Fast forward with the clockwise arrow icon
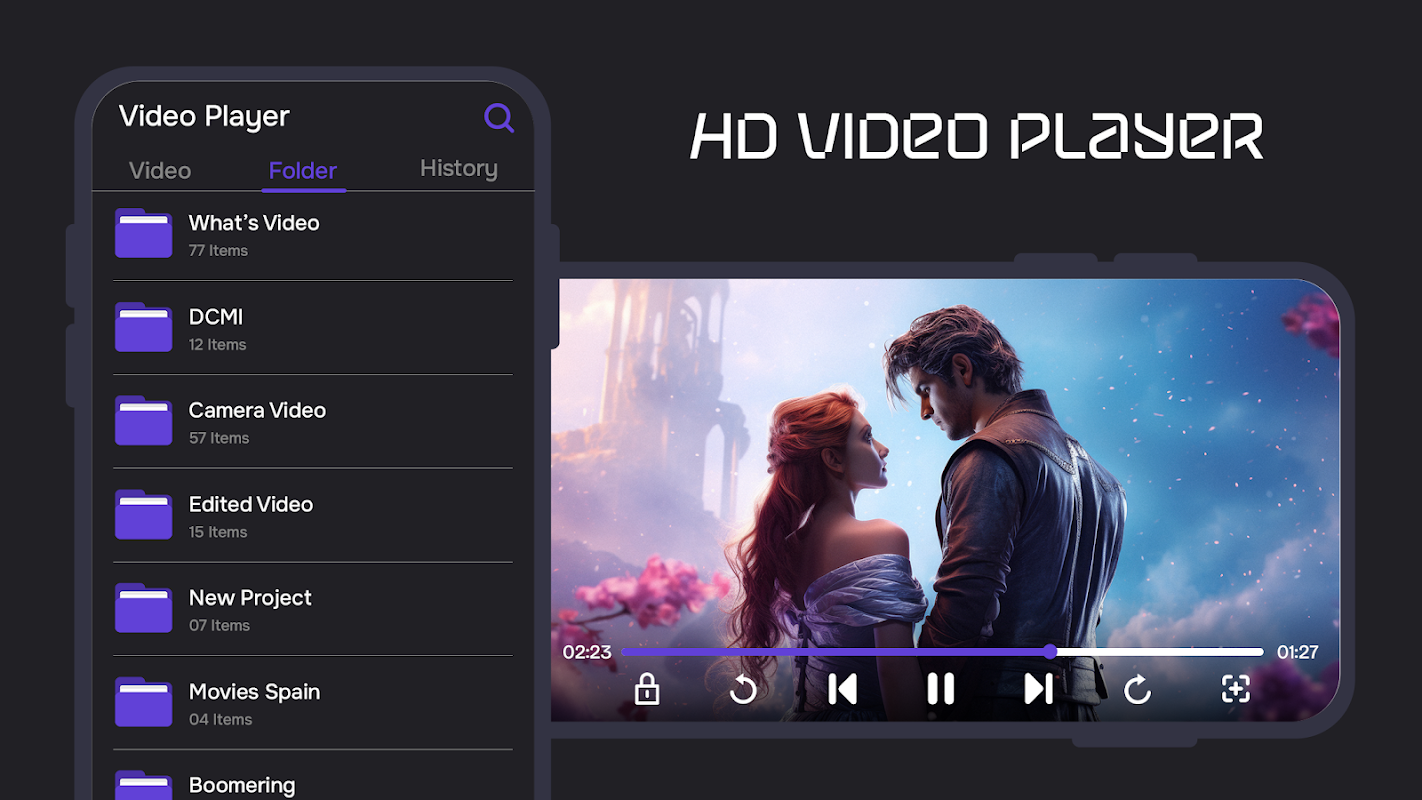This screenshot has height=800, width=1422. 1137,688
